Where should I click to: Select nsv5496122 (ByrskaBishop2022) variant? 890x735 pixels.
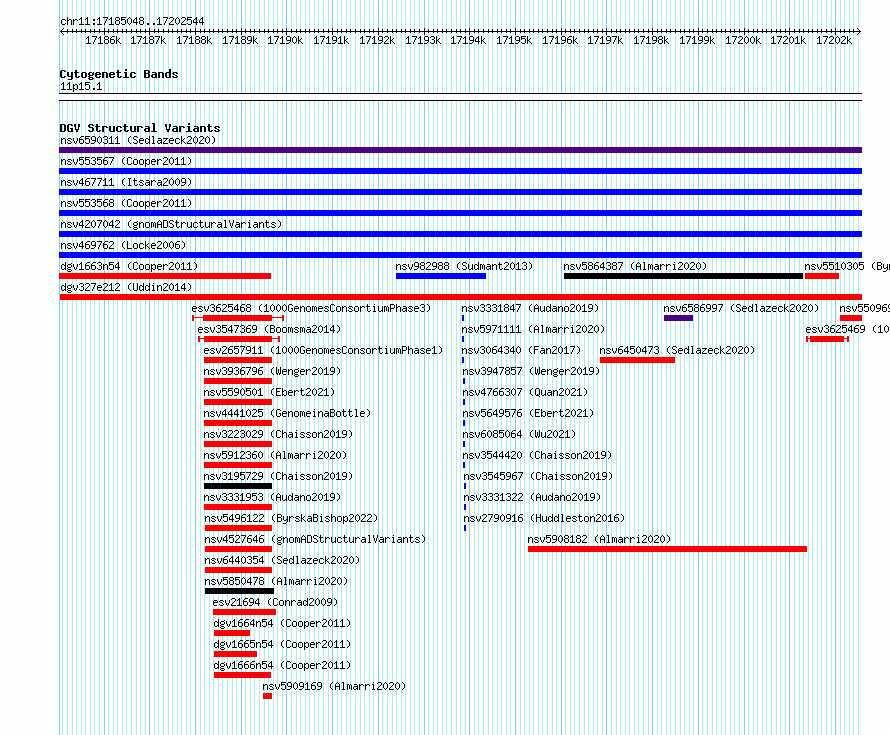click(291, 518)
